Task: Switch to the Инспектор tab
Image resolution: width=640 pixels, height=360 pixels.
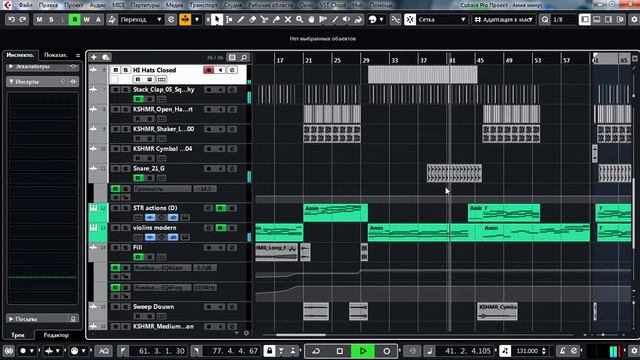Action: [20, 55]
